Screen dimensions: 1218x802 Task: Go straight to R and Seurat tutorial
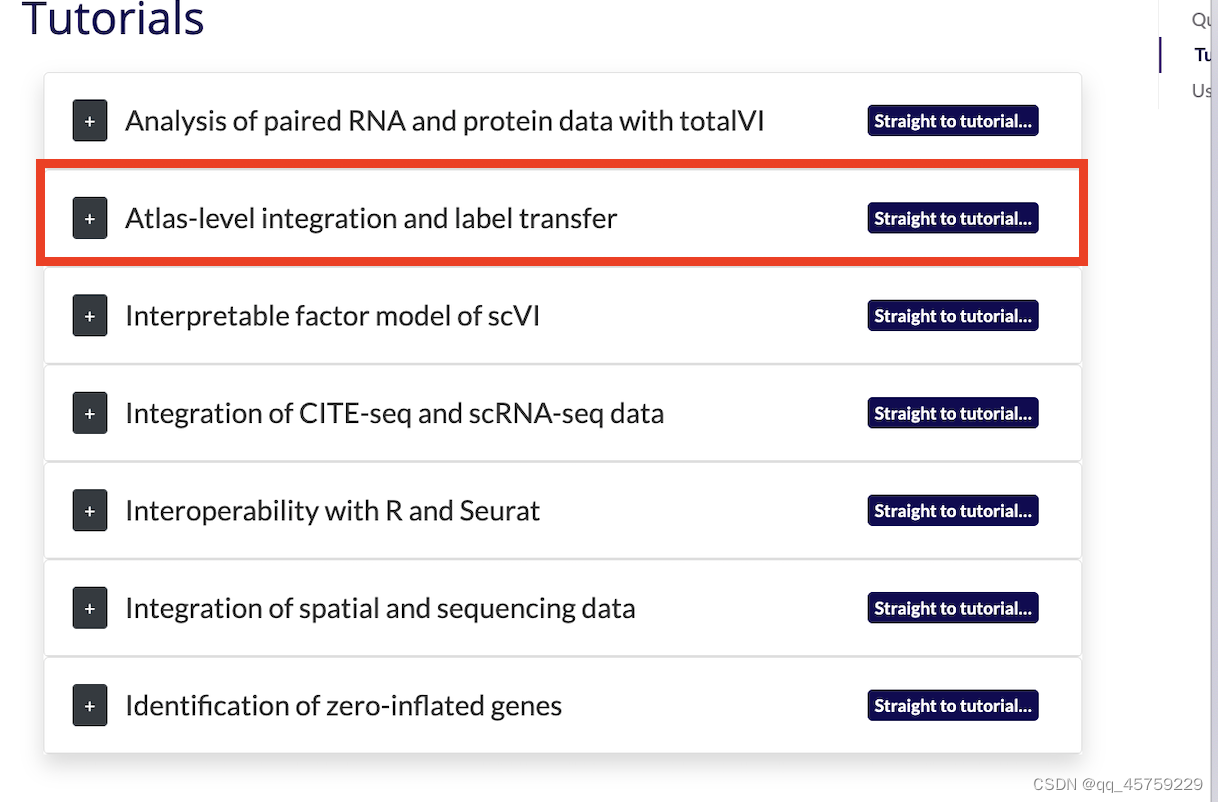952,511
